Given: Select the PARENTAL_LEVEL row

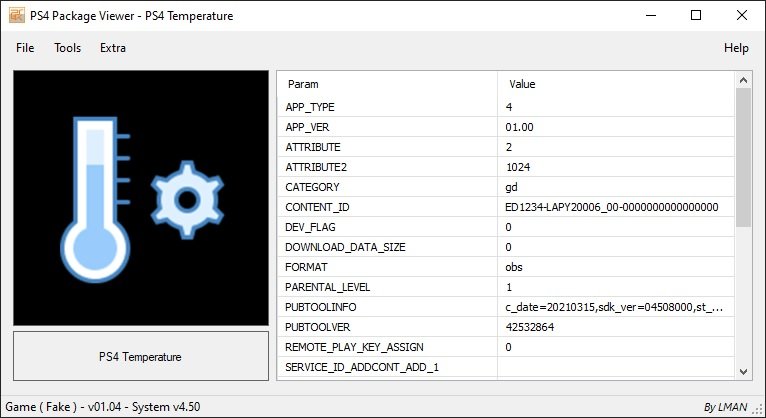Looking at the screenshot, I should click(x=506, y=287).
